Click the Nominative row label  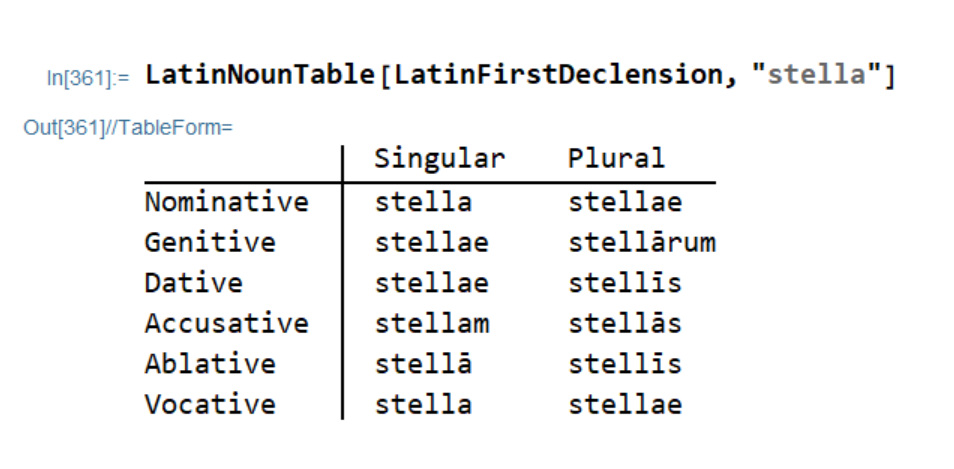pos(226,202)
